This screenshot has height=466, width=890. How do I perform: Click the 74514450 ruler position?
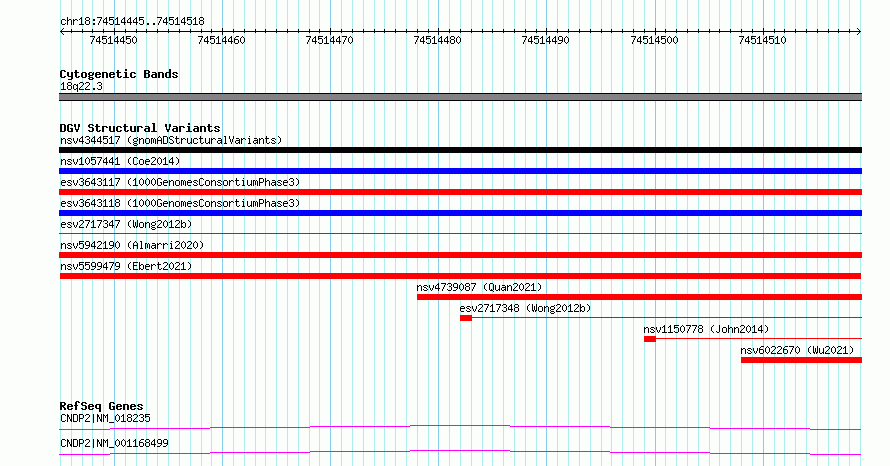point(114,40)
